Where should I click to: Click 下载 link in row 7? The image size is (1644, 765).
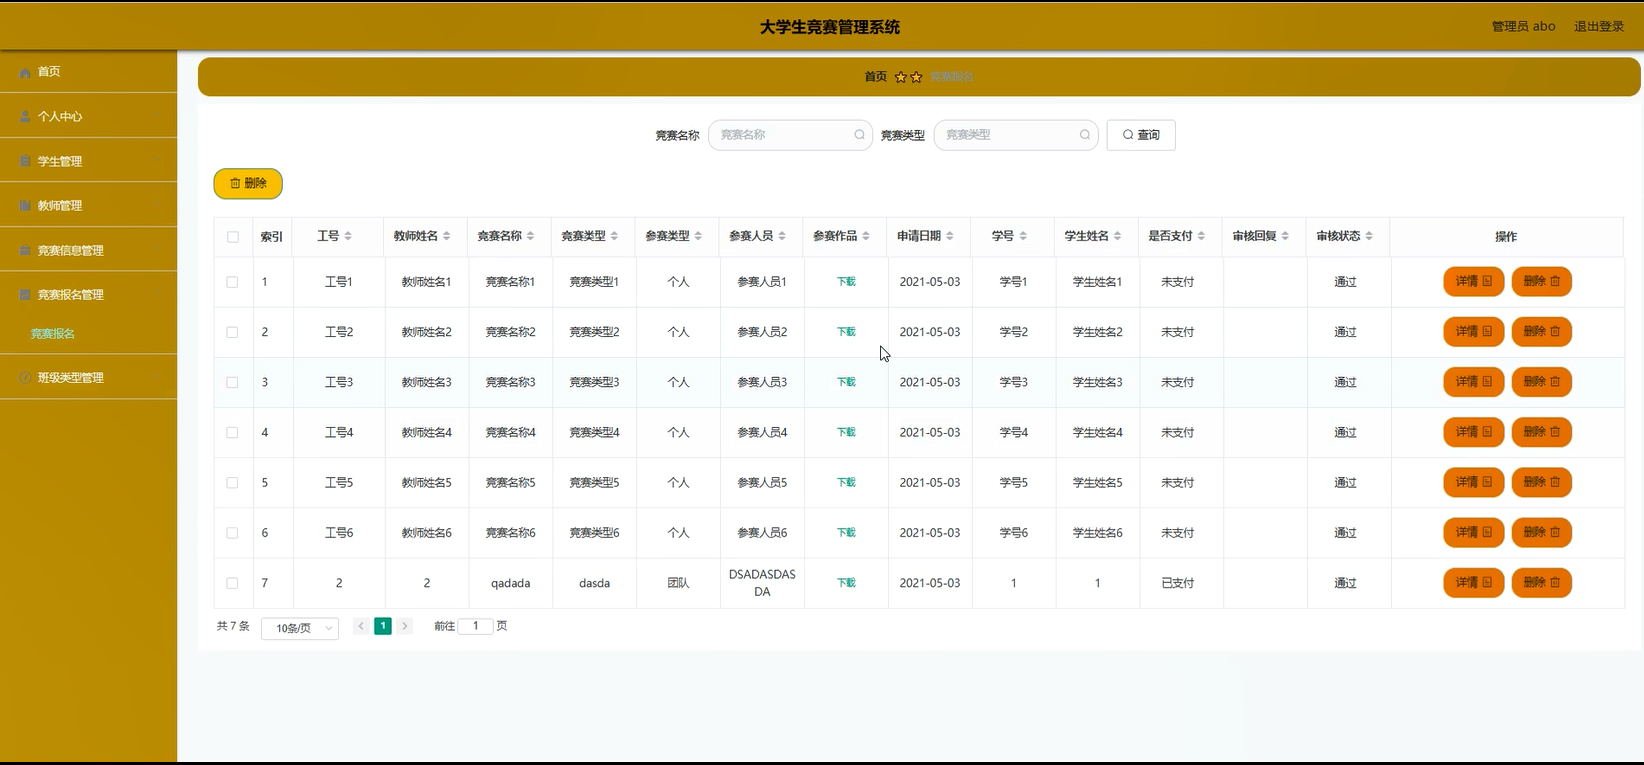[846, 583]
